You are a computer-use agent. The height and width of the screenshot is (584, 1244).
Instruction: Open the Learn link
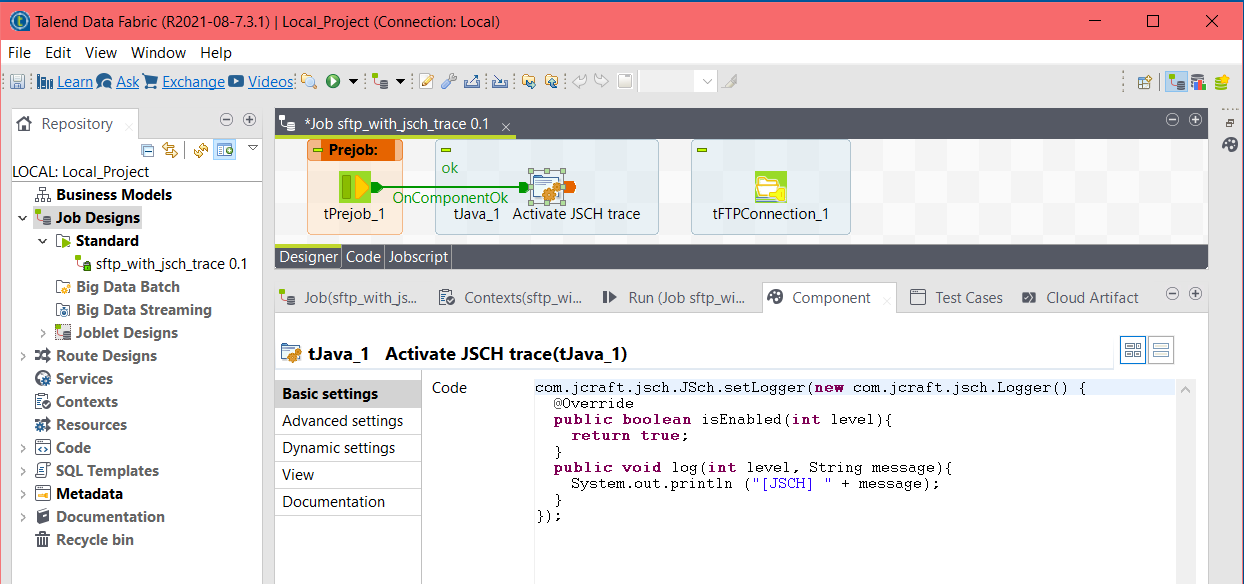click(x=74, y=82)
